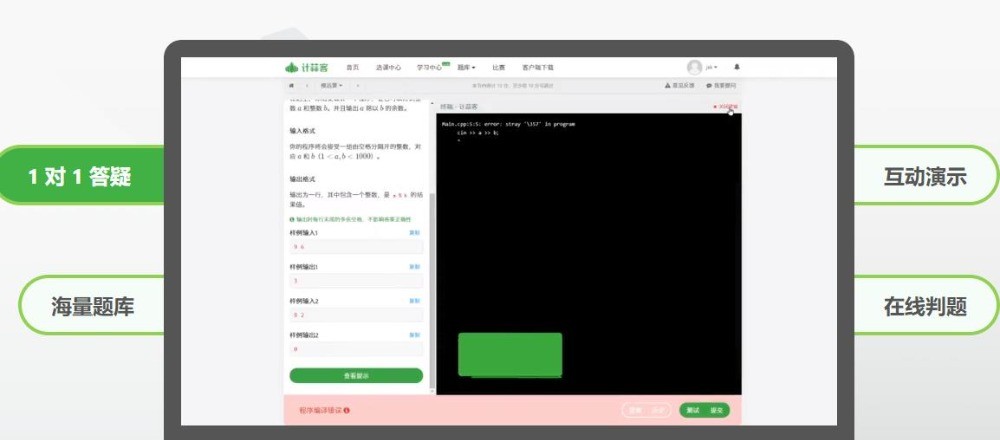The height and width of the screenshot is (440, 1000).
Task: Select the 在线判题 feature tab
Action: click(x=926, y=305)
